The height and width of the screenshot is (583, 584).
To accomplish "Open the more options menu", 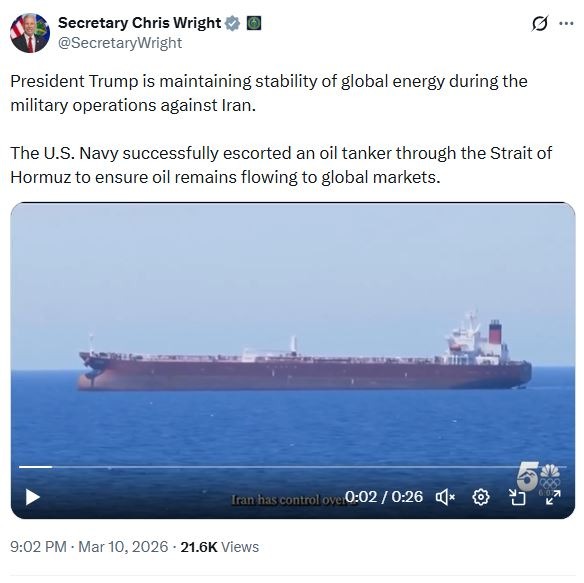I will coord(566,23).
